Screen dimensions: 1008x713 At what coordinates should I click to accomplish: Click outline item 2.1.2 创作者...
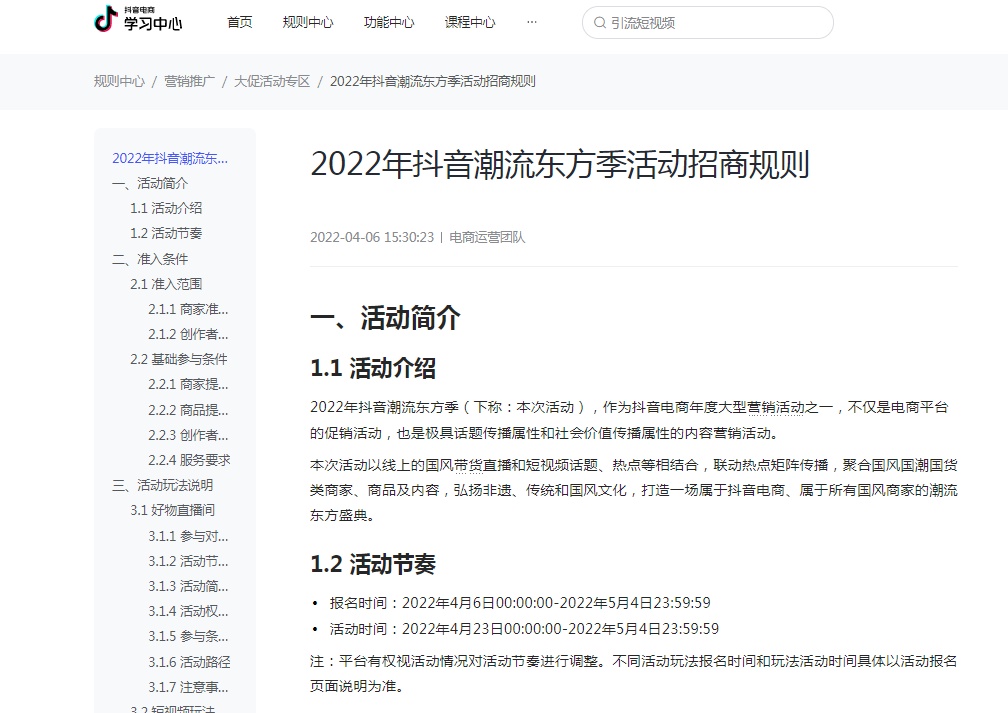pyautogui.click(x=188, y=334)
